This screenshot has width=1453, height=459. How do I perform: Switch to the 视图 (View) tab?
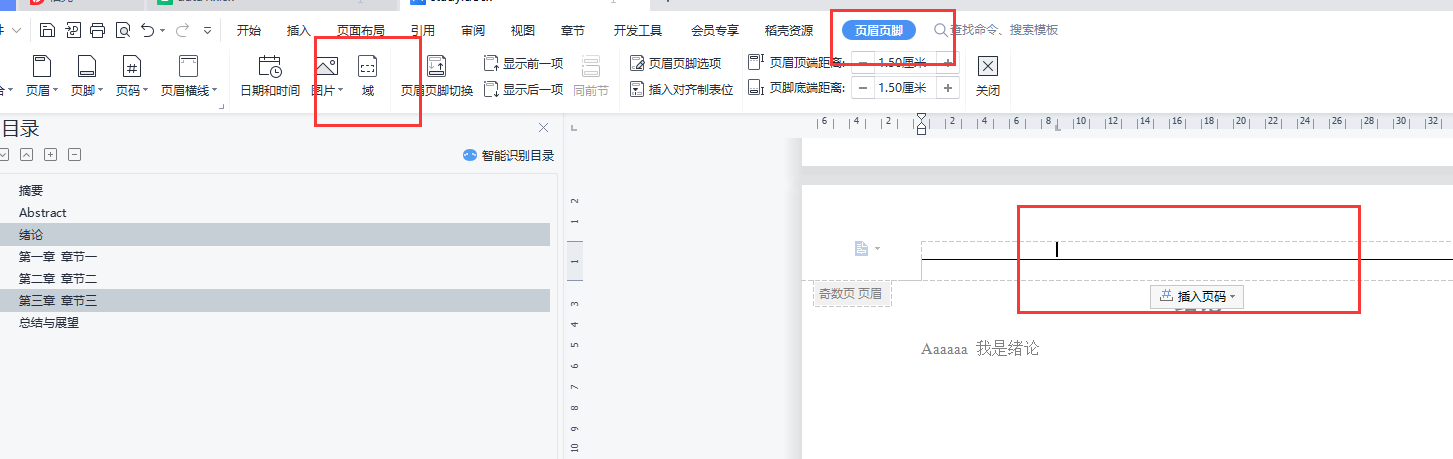(x=522, y=30)
